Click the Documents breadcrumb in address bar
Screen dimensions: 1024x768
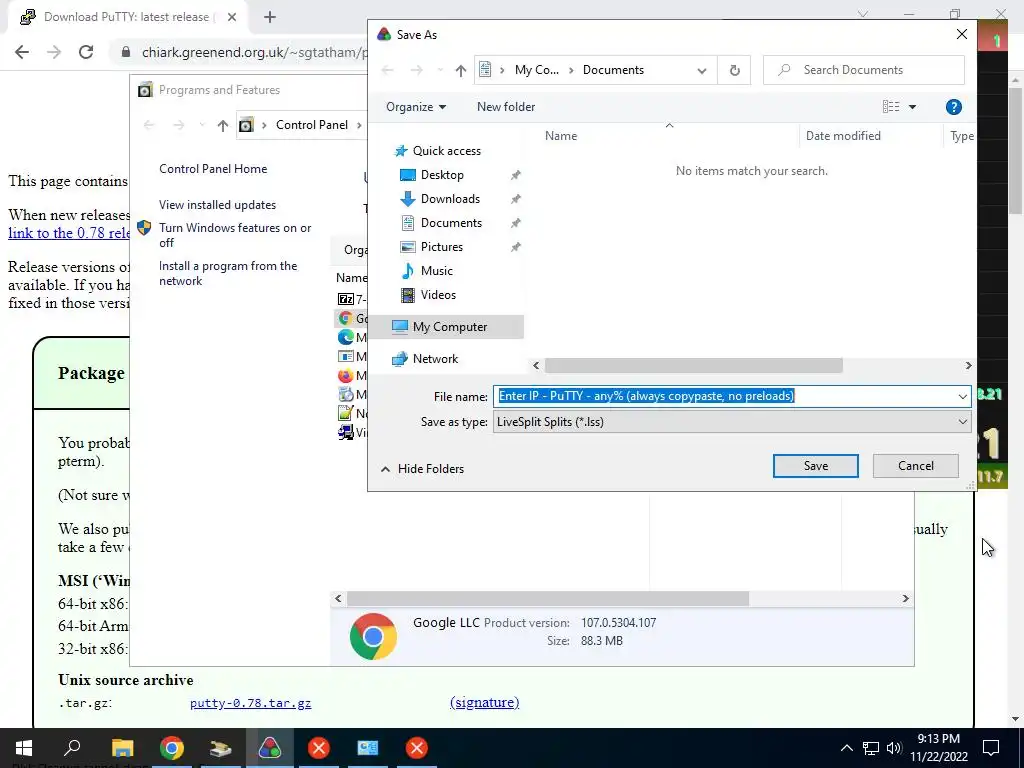point(613,70)
